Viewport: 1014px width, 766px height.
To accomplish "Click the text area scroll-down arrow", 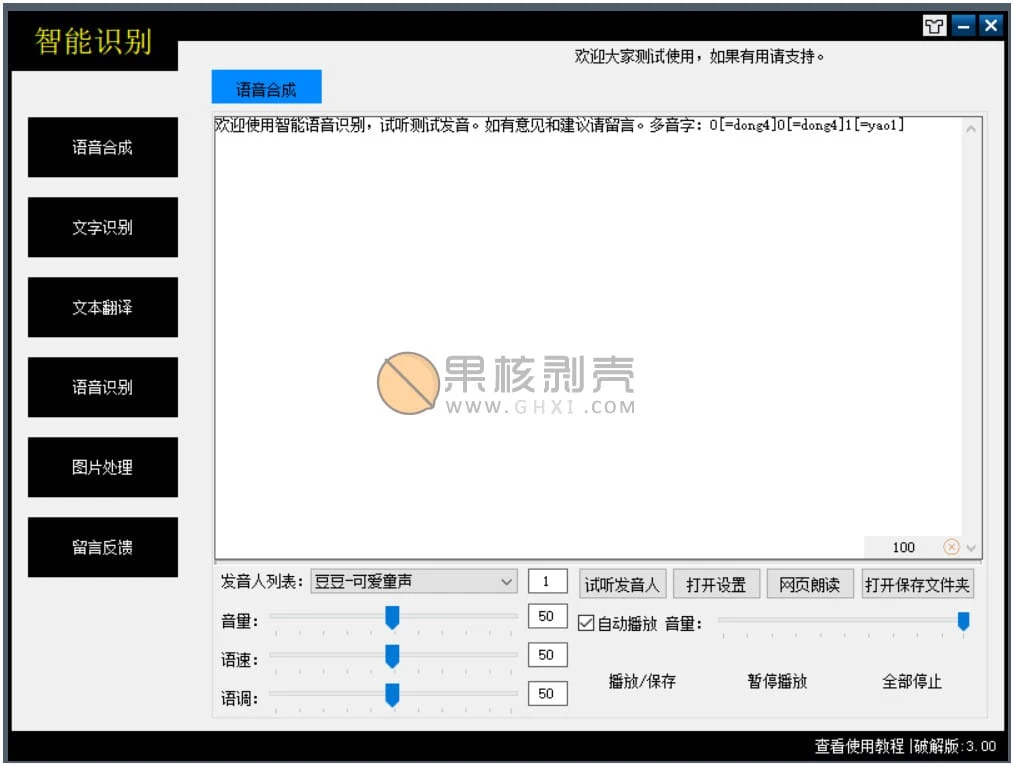I will point(971,548).
